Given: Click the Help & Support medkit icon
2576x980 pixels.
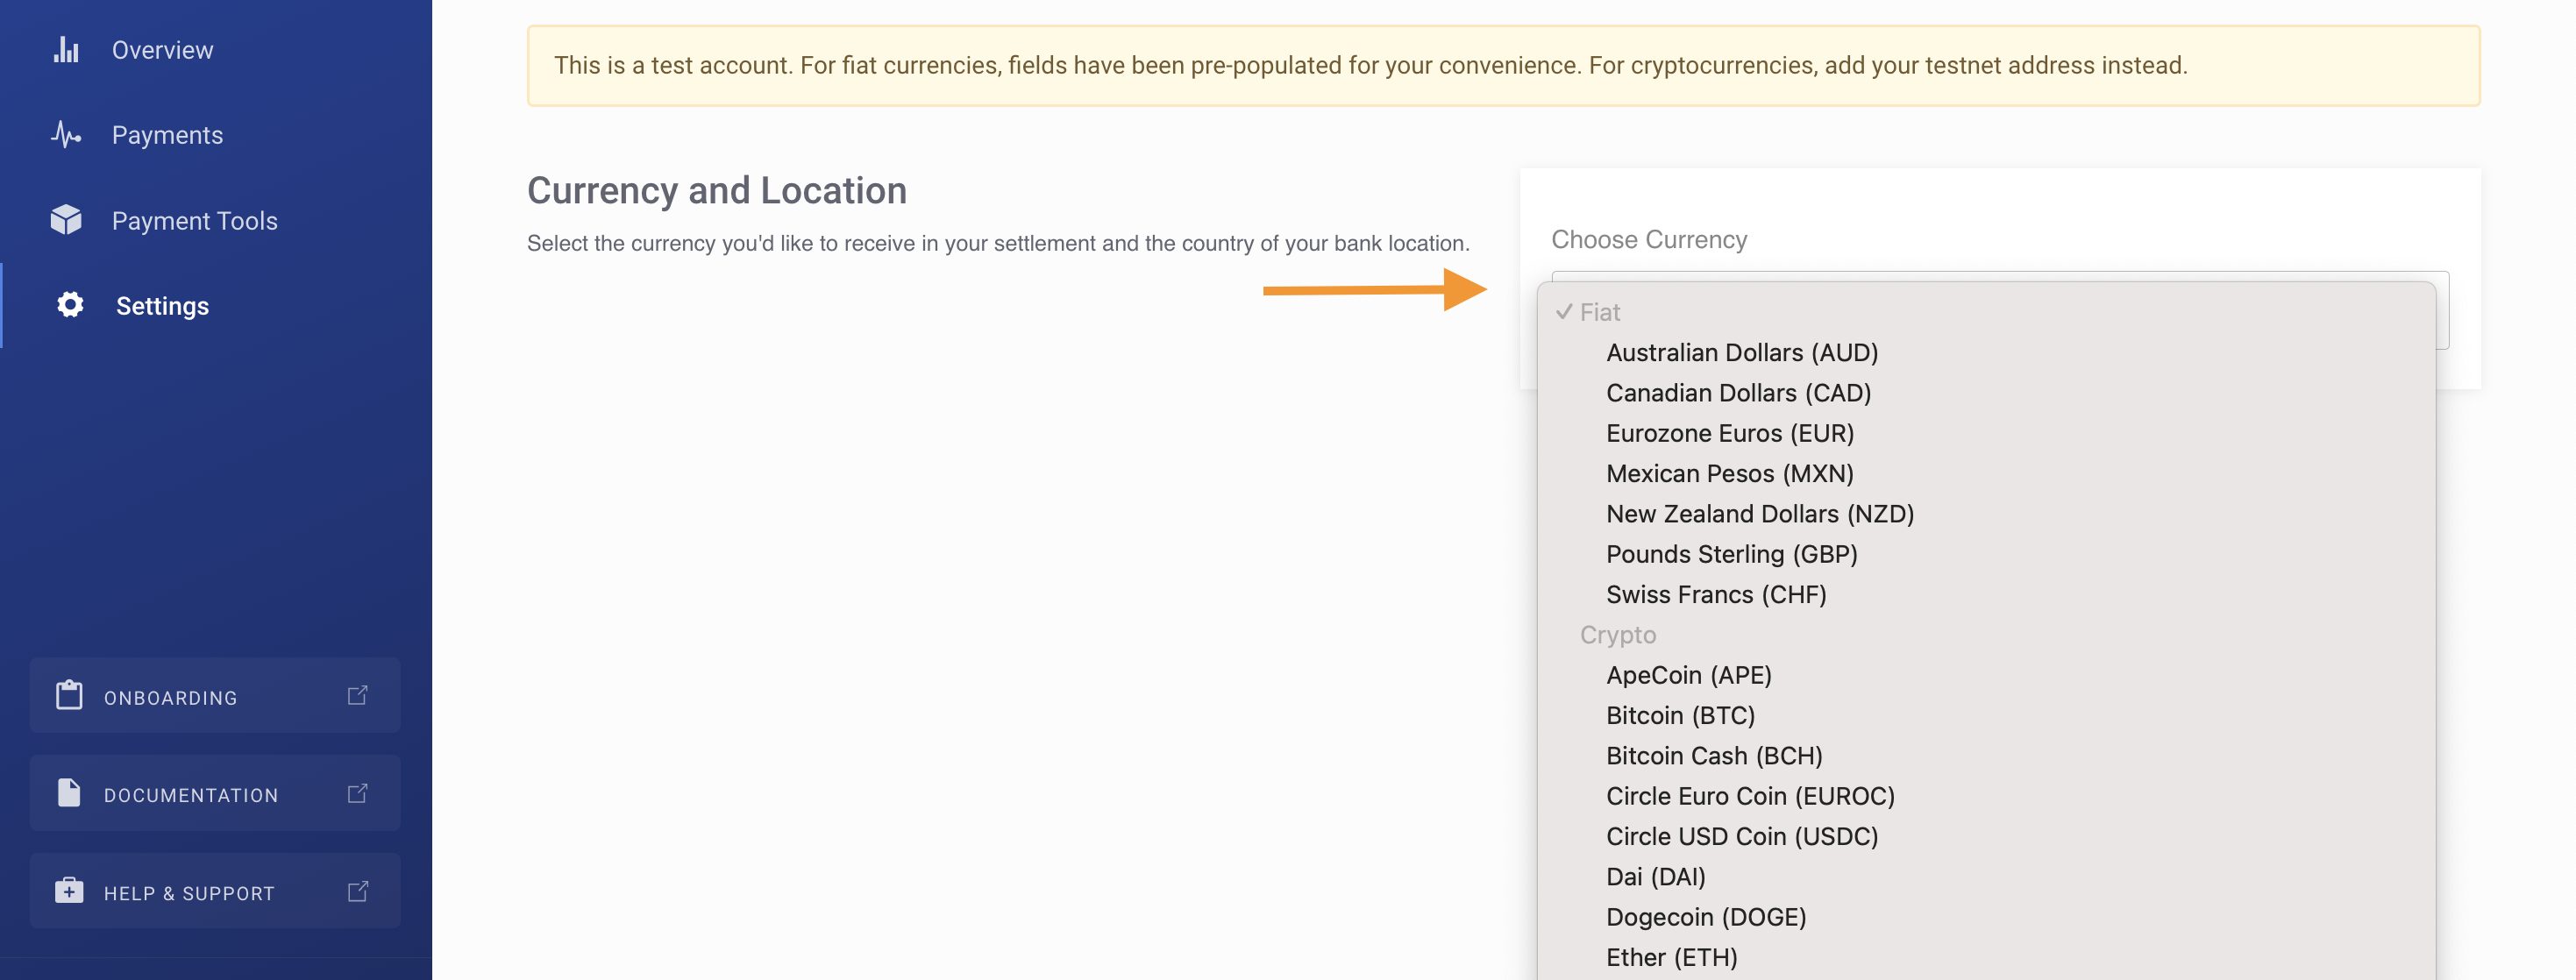Looking at the screenshot, I should [x=69, y=890].
